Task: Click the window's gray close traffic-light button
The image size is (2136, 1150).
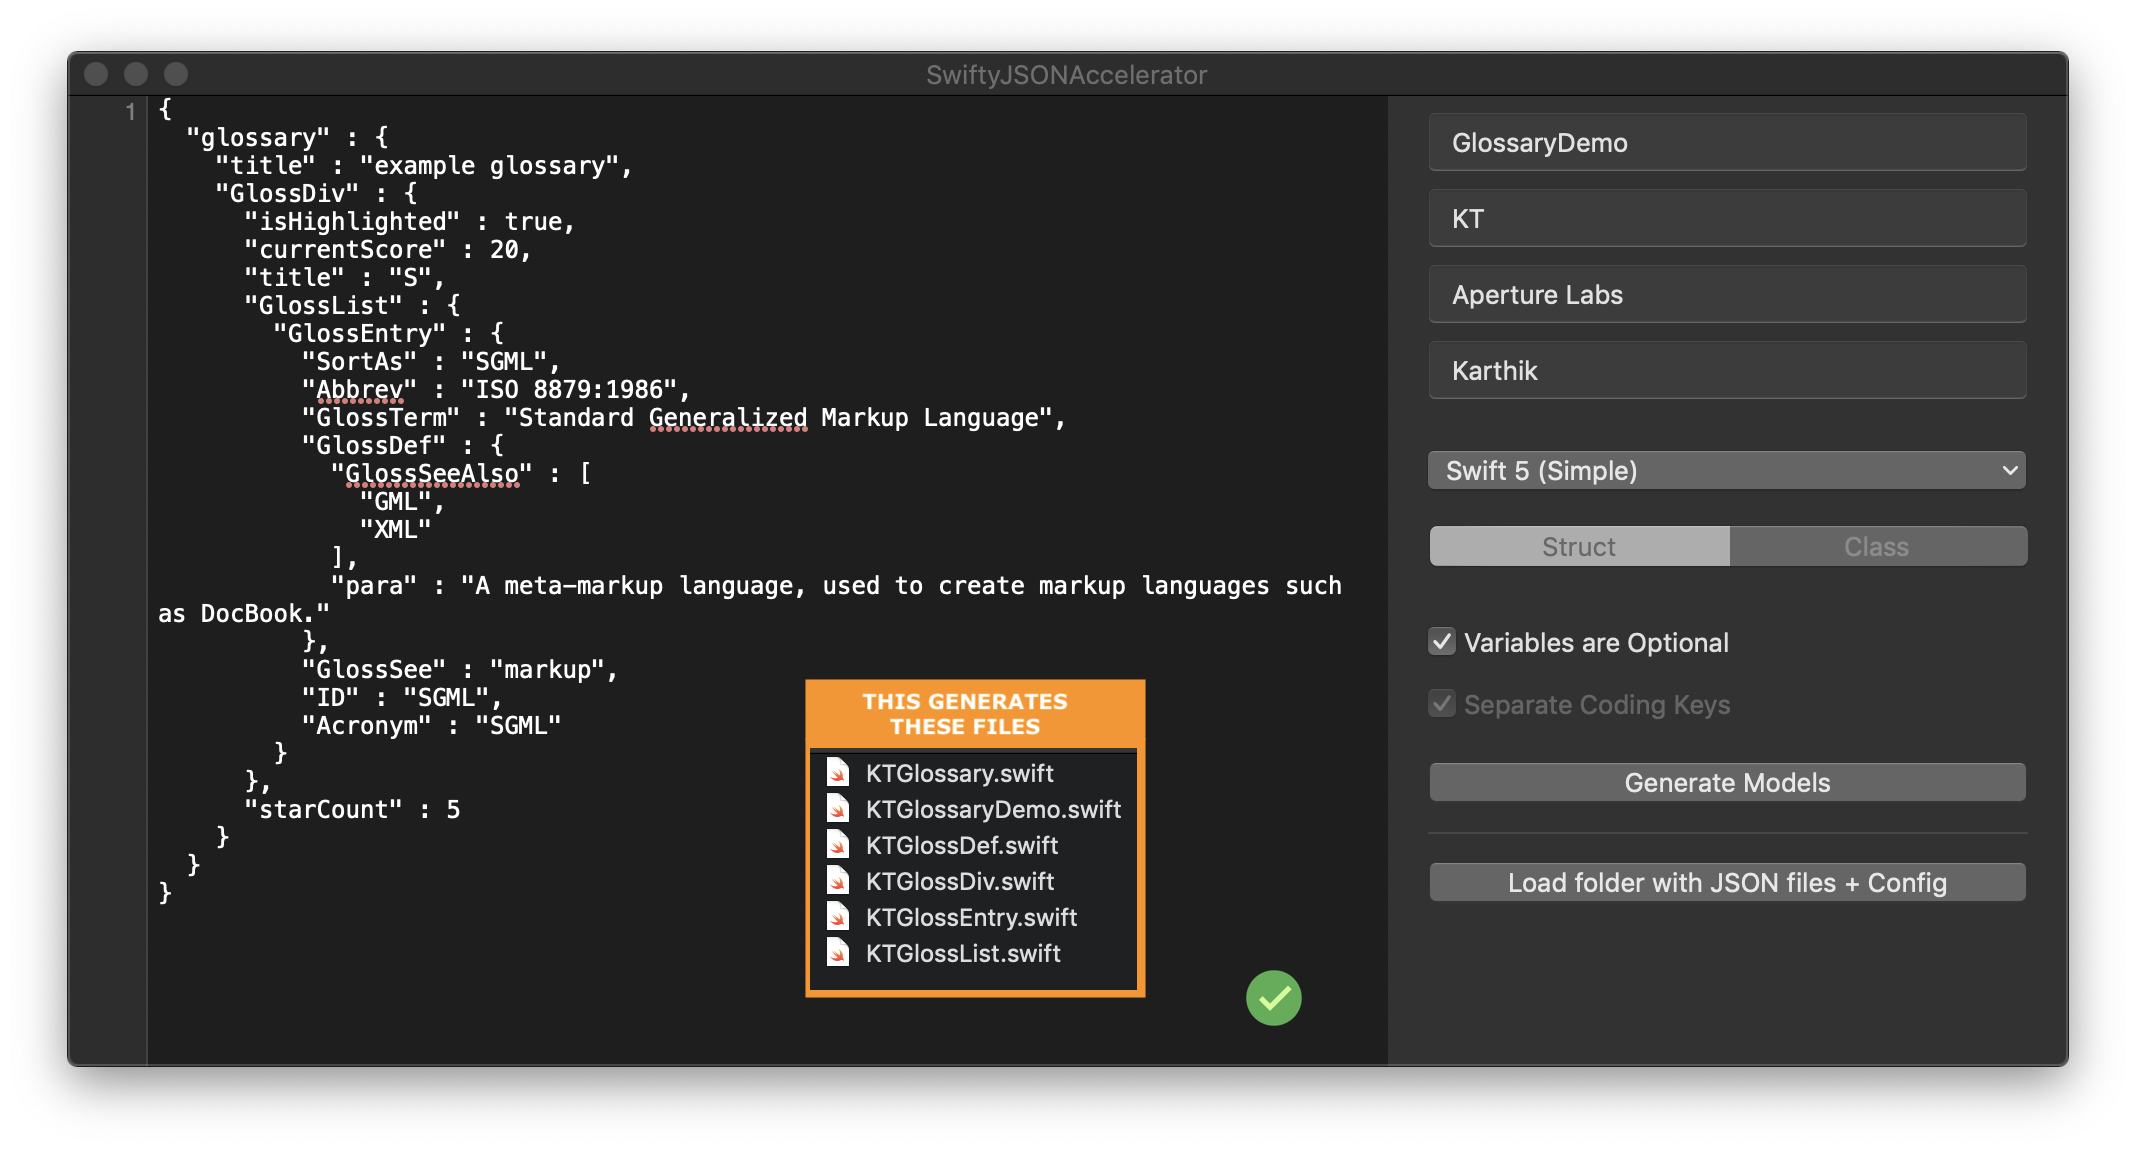Action: click(x=96, y=74)
